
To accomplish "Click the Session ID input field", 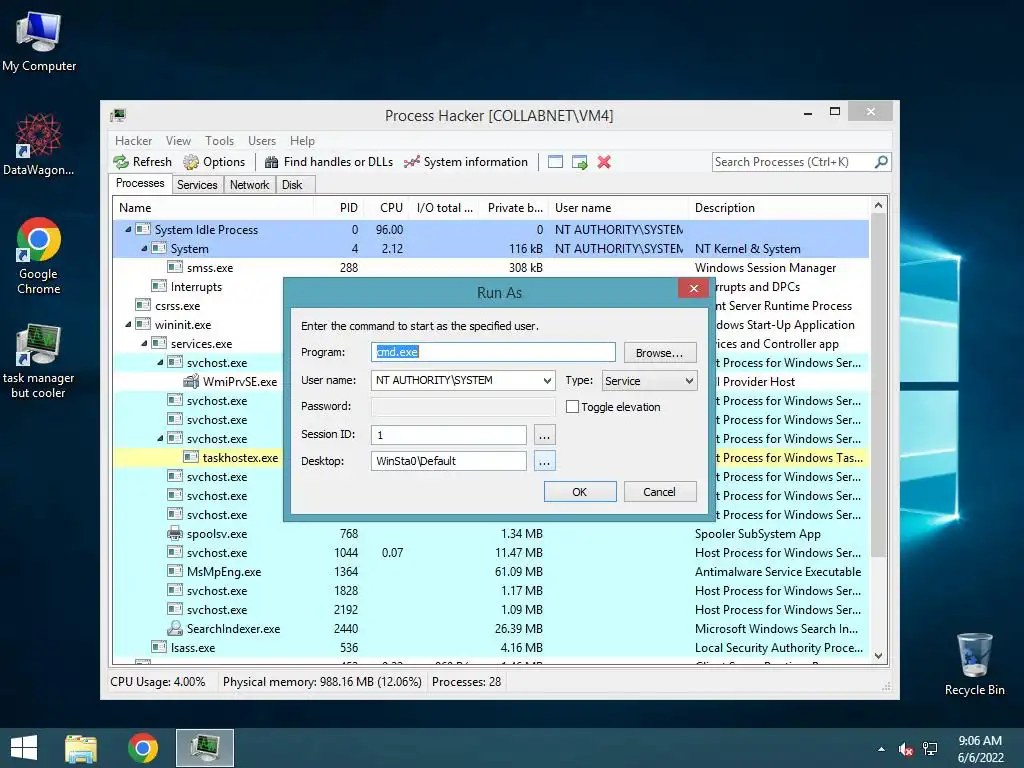I will pos(449,435).
